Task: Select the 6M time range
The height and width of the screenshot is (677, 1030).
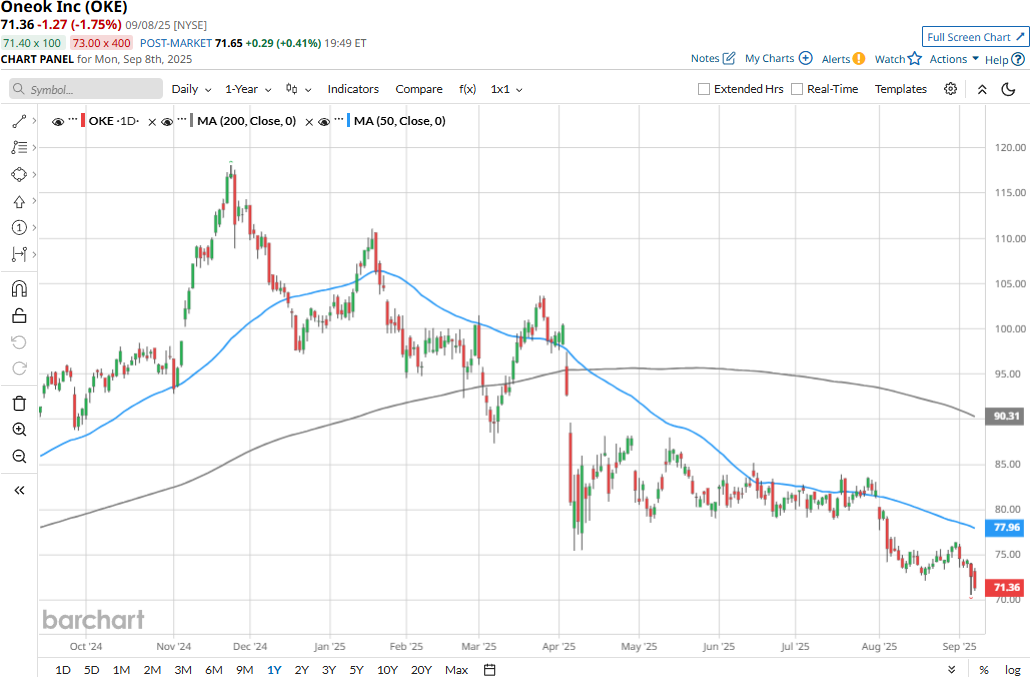Action: [213, 670]
